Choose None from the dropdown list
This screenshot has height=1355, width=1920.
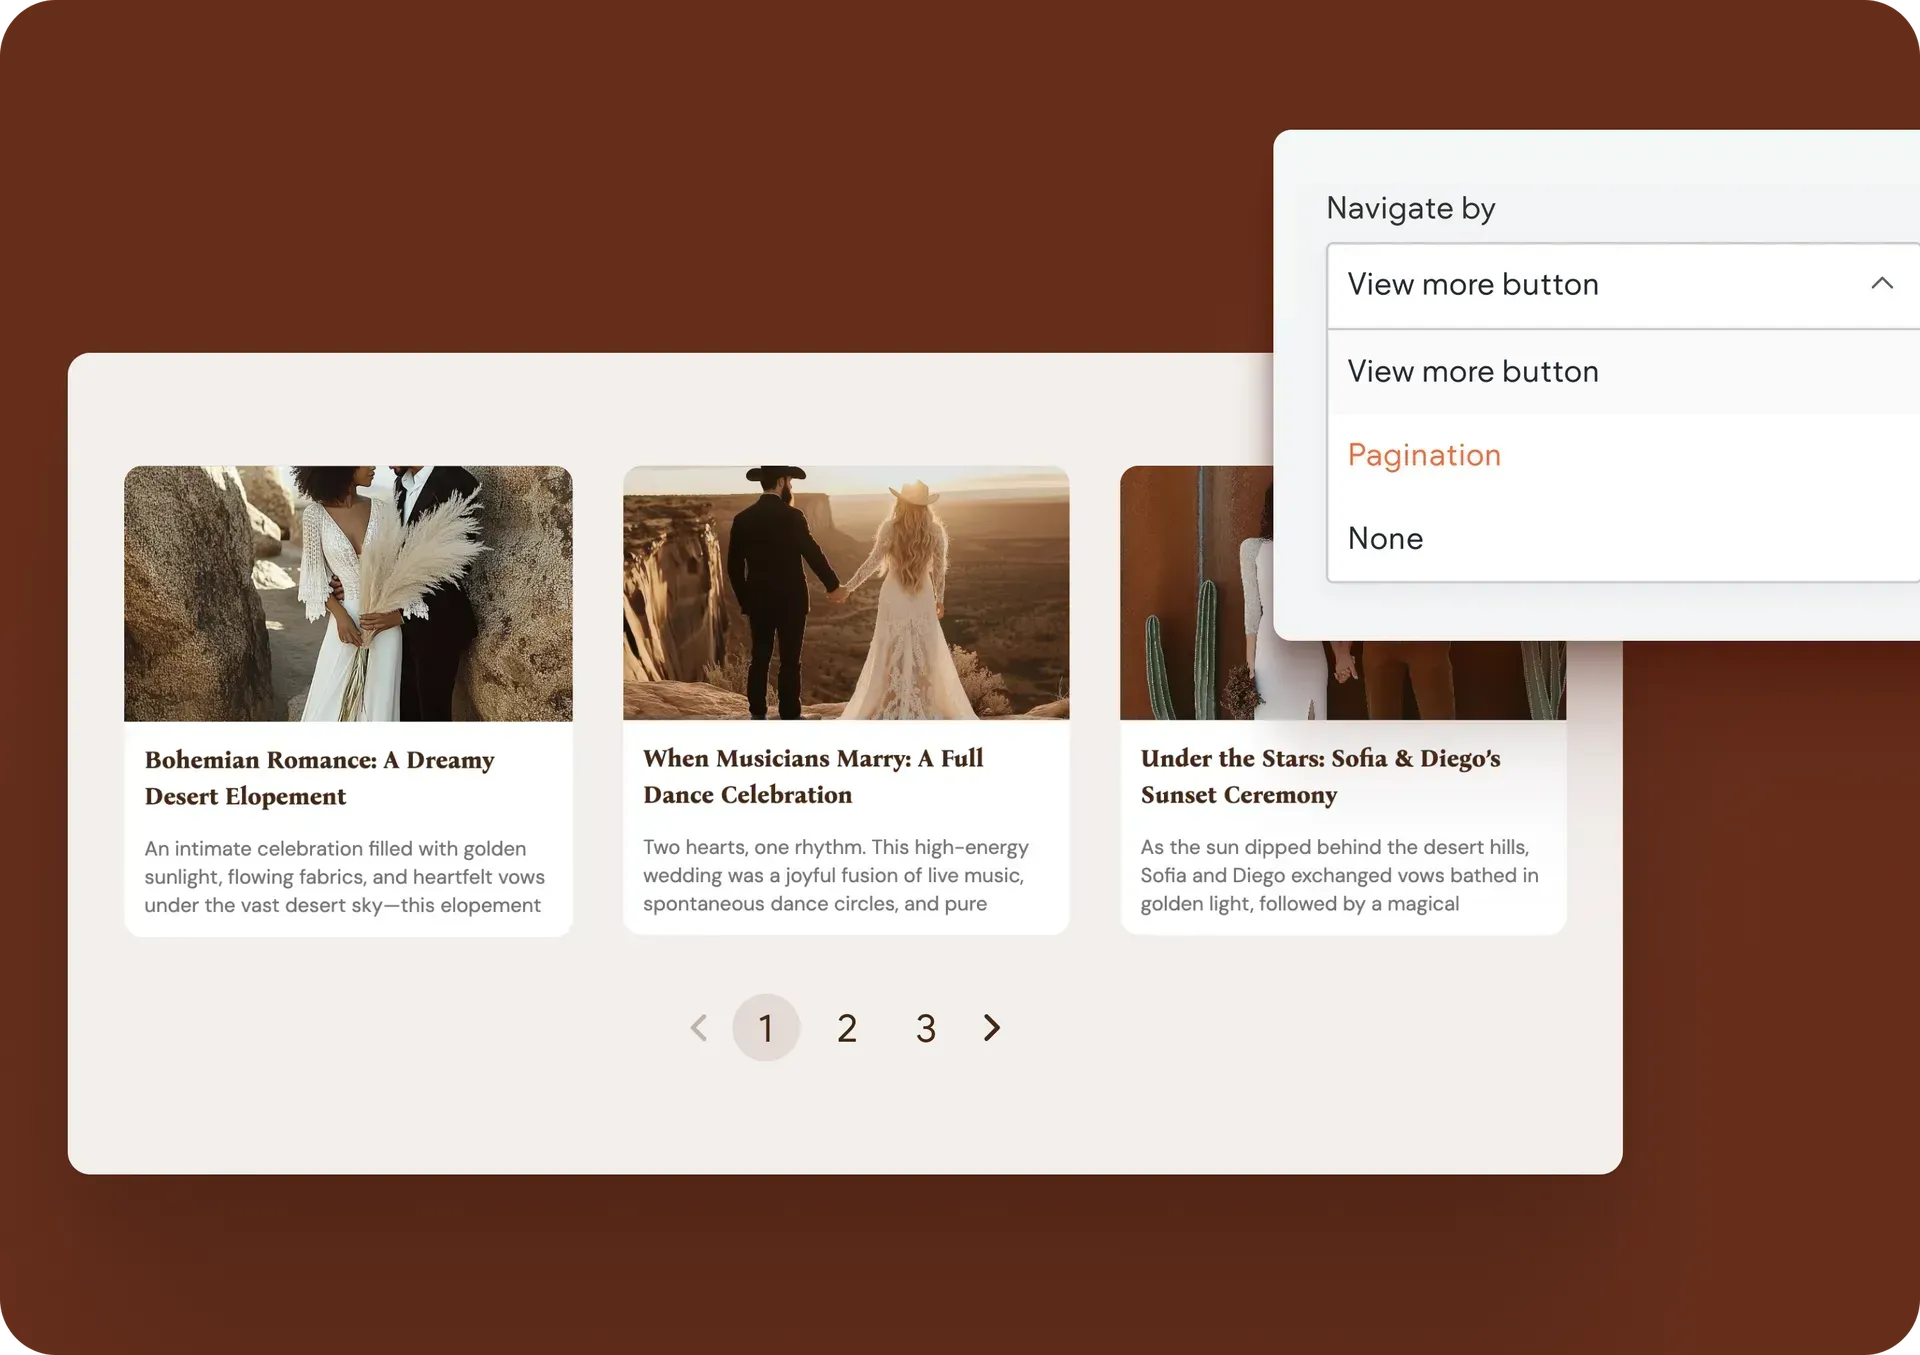1385,538
